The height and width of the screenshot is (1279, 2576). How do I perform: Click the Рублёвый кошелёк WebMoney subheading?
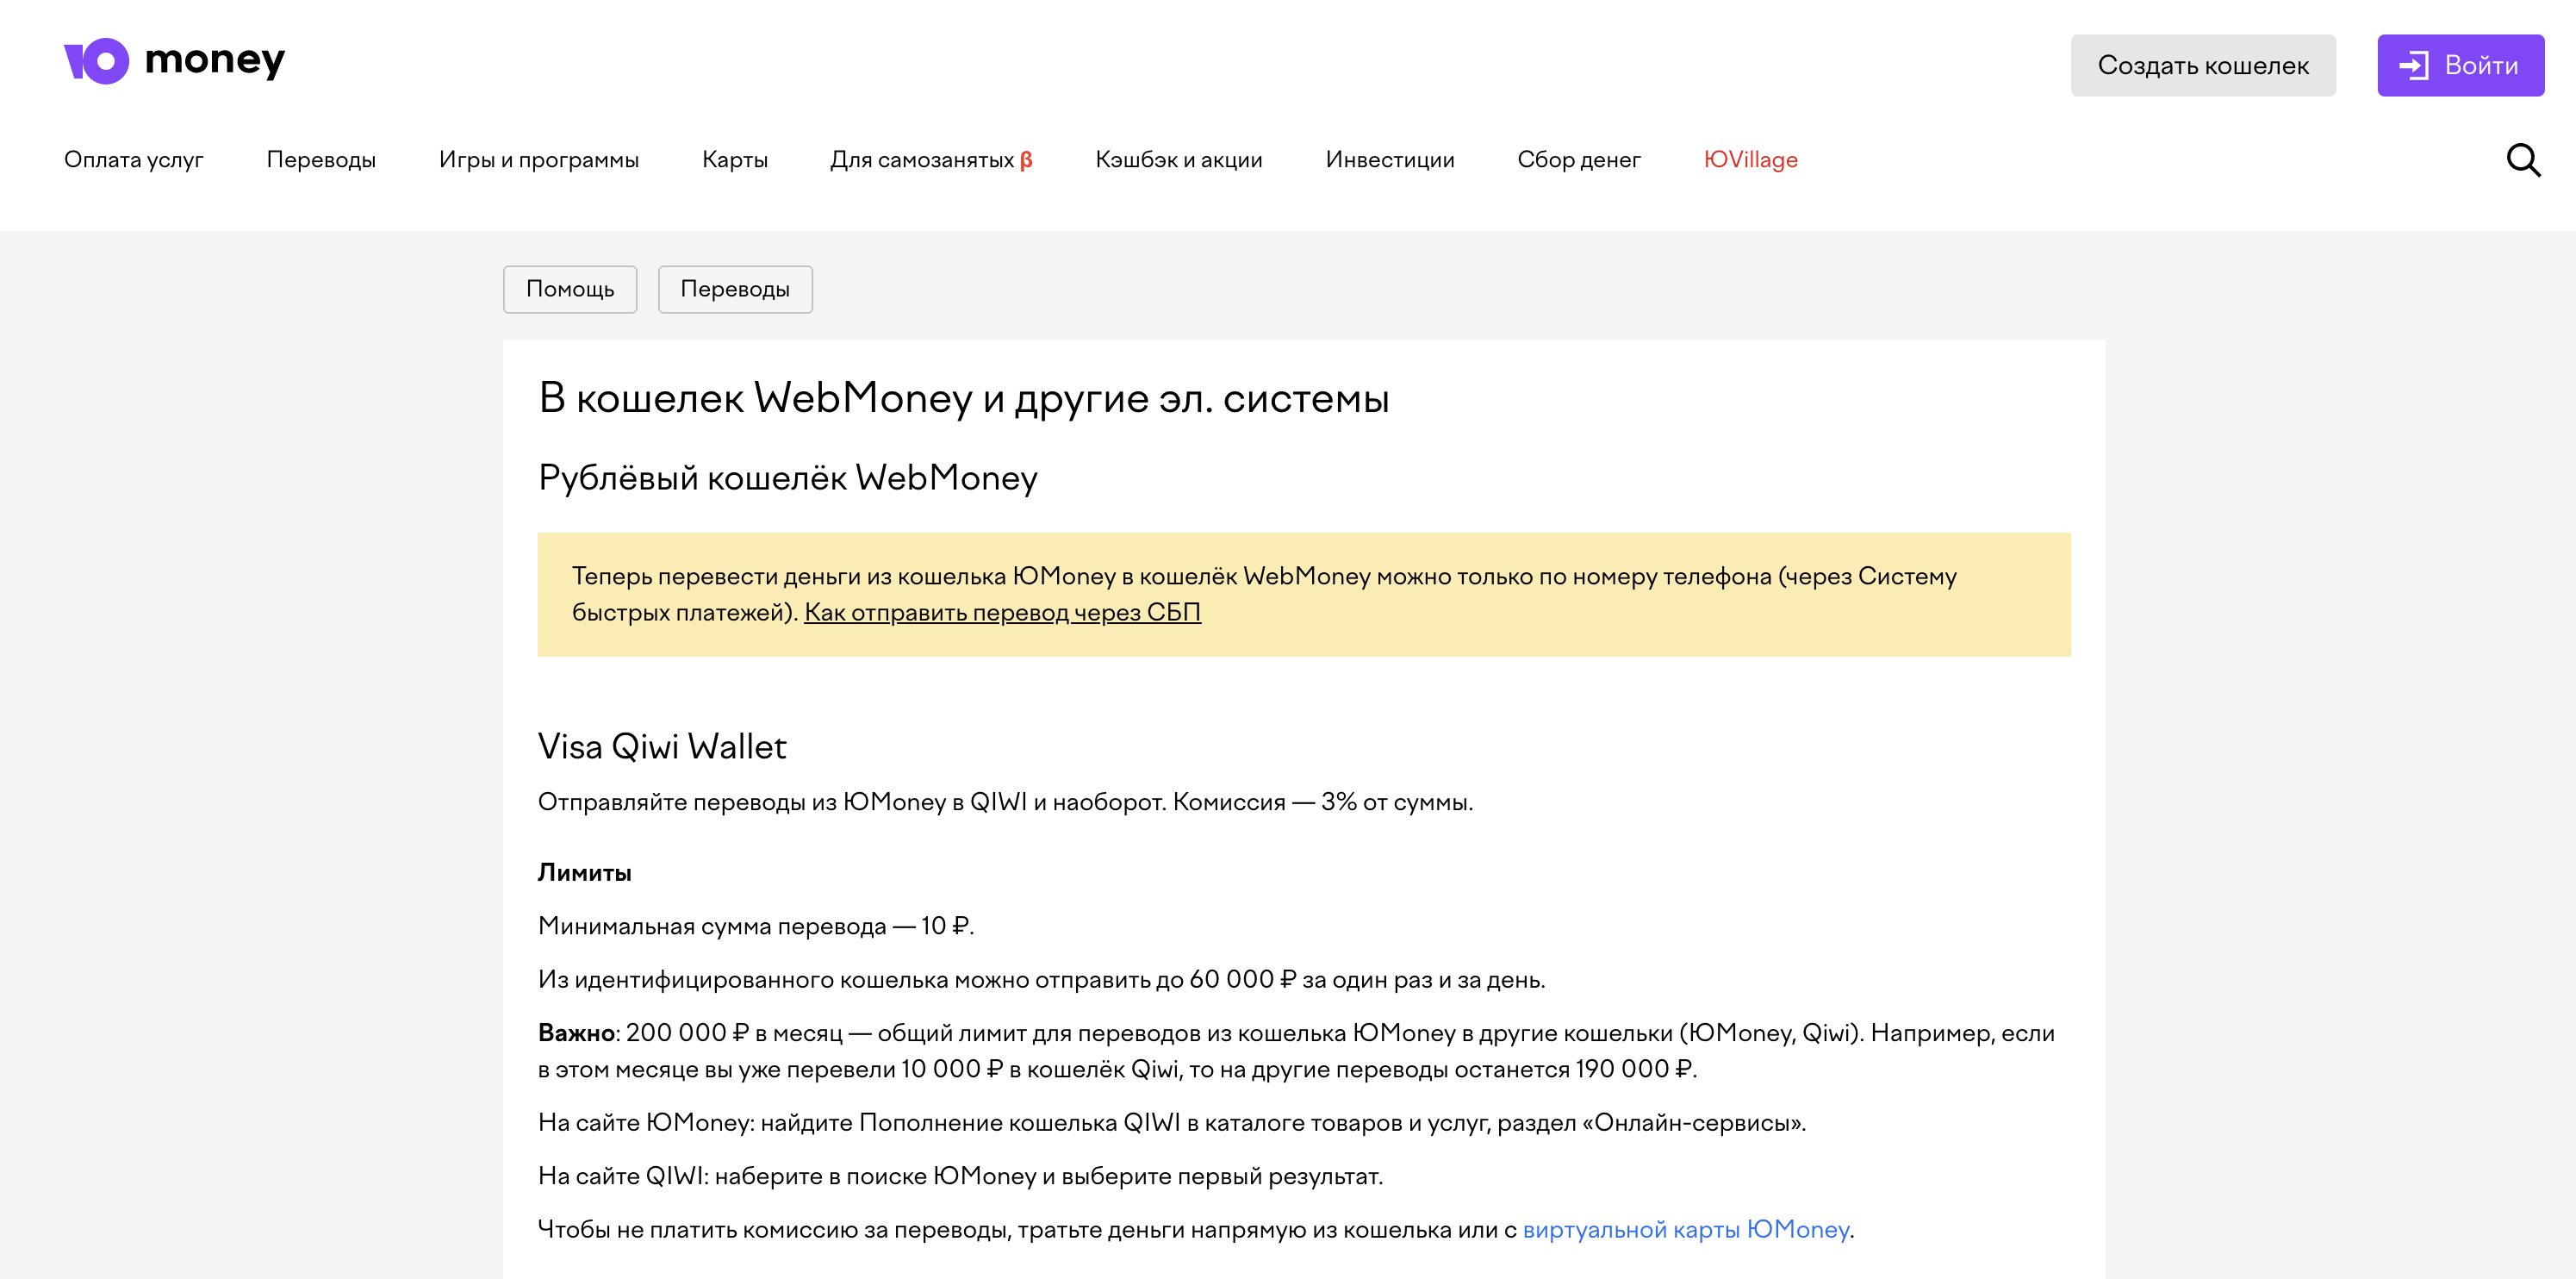point(787,478)
